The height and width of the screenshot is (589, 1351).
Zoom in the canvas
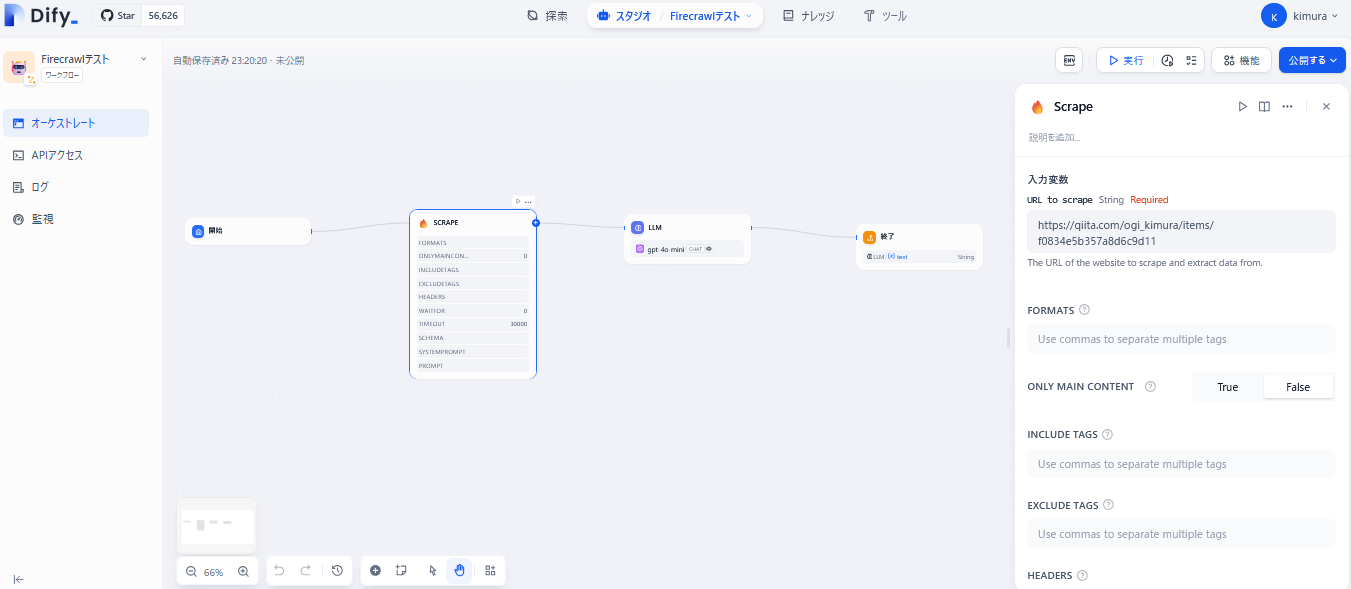point(243,572)
